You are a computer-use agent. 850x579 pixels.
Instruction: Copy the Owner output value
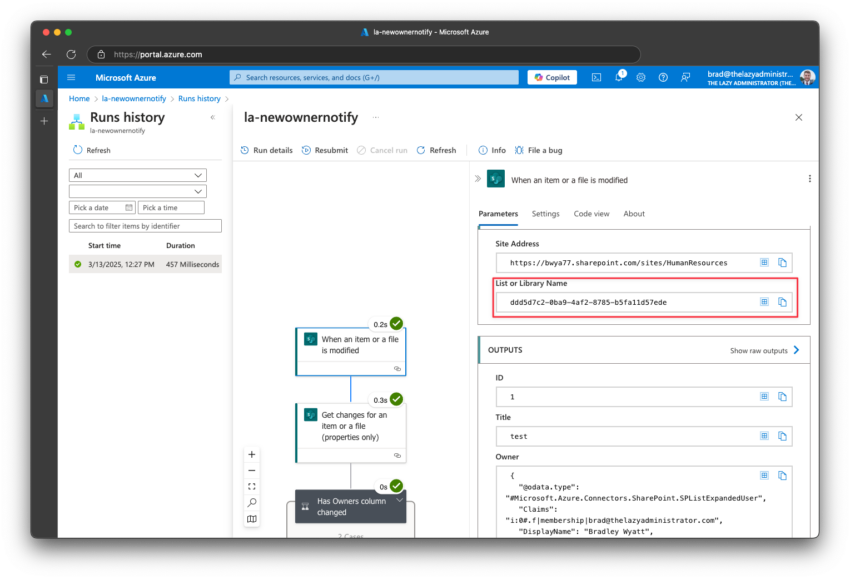tap(782, 475)
